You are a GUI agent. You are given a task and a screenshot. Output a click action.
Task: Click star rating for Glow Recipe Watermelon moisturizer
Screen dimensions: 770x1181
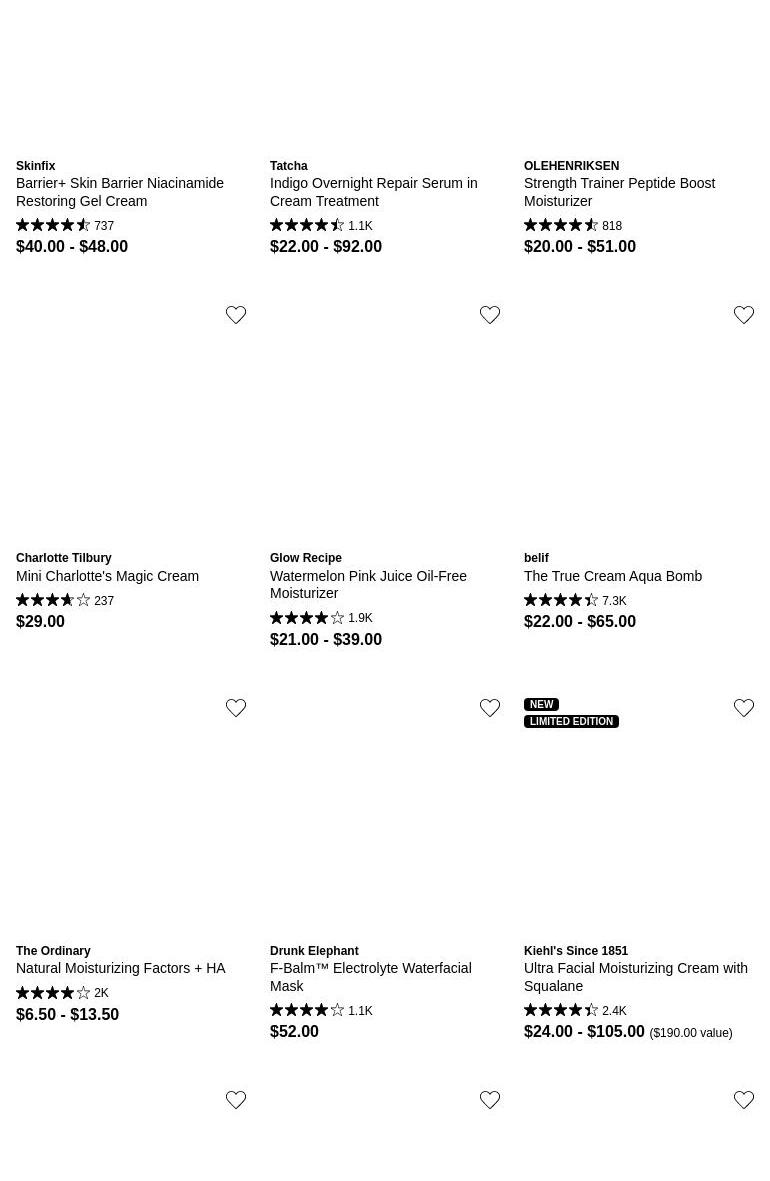tap(307, 618)
